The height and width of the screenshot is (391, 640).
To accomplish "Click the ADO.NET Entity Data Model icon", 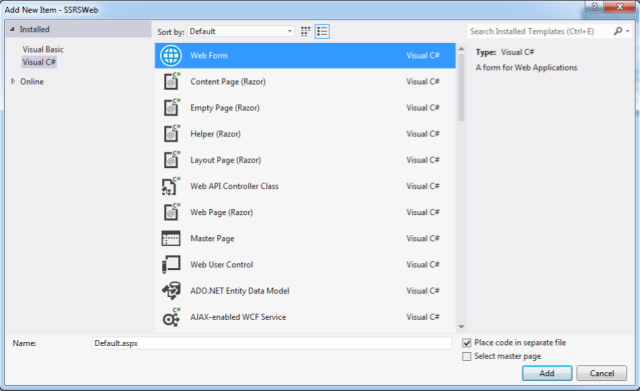I will point(171,291).
